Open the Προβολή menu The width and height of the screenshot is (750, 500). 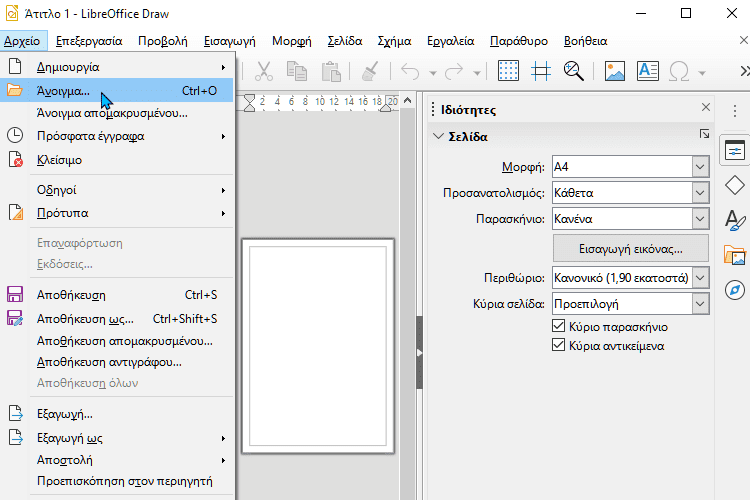tap(163, 41)
